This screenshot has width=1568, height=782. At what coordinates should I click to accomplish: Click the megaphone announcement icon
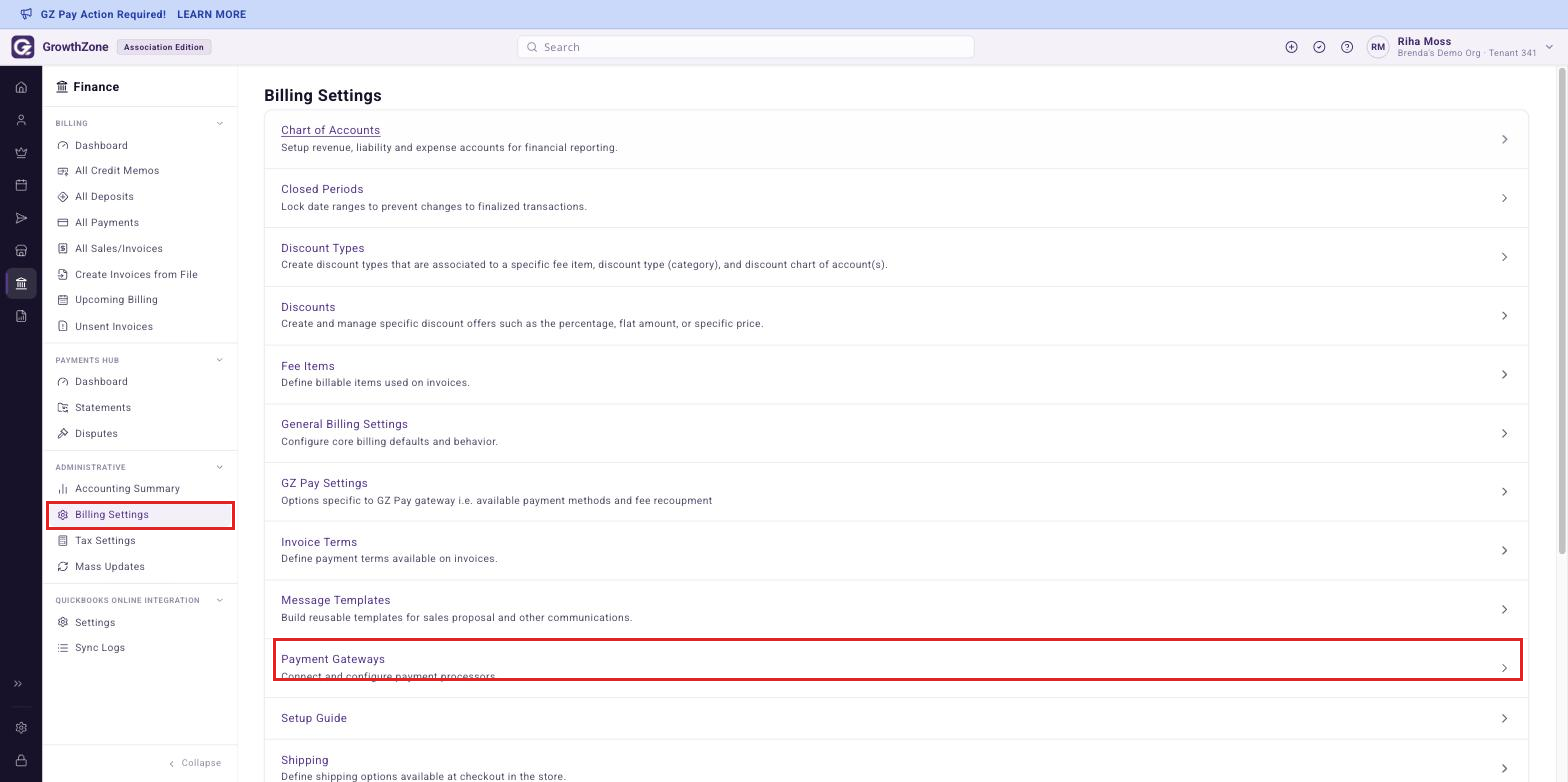pyautogui.click(x=26, y=14)
